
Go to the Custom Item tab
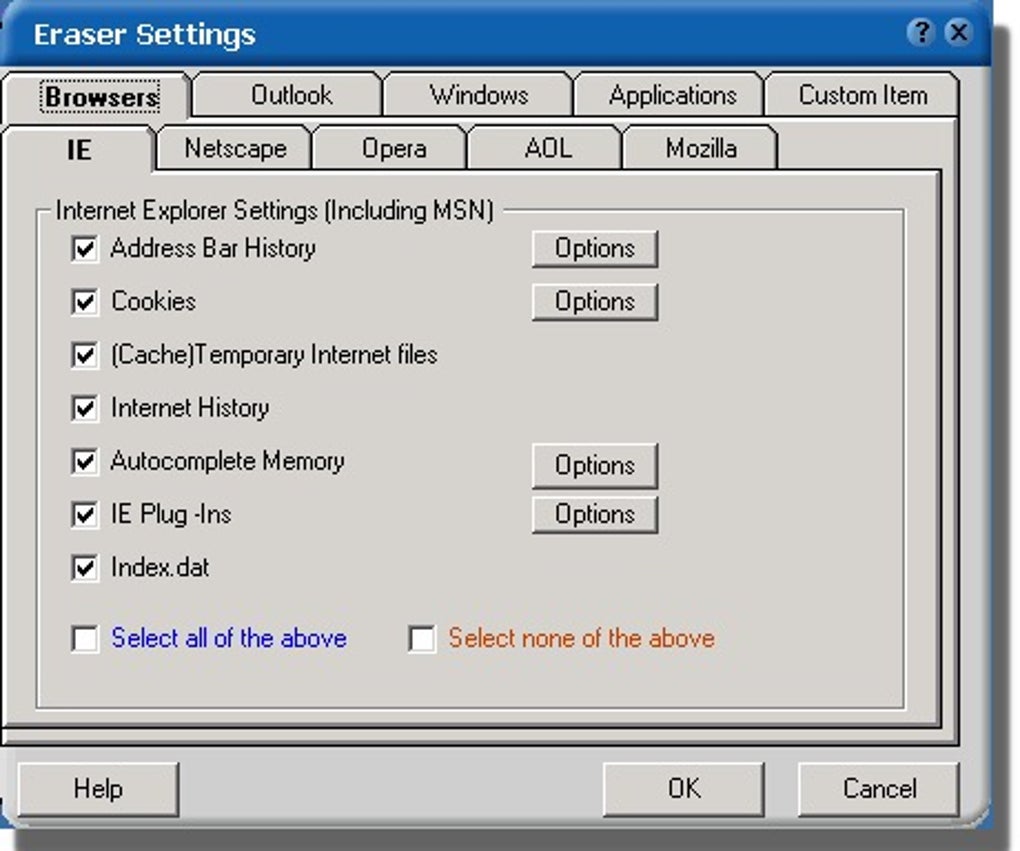863,95
